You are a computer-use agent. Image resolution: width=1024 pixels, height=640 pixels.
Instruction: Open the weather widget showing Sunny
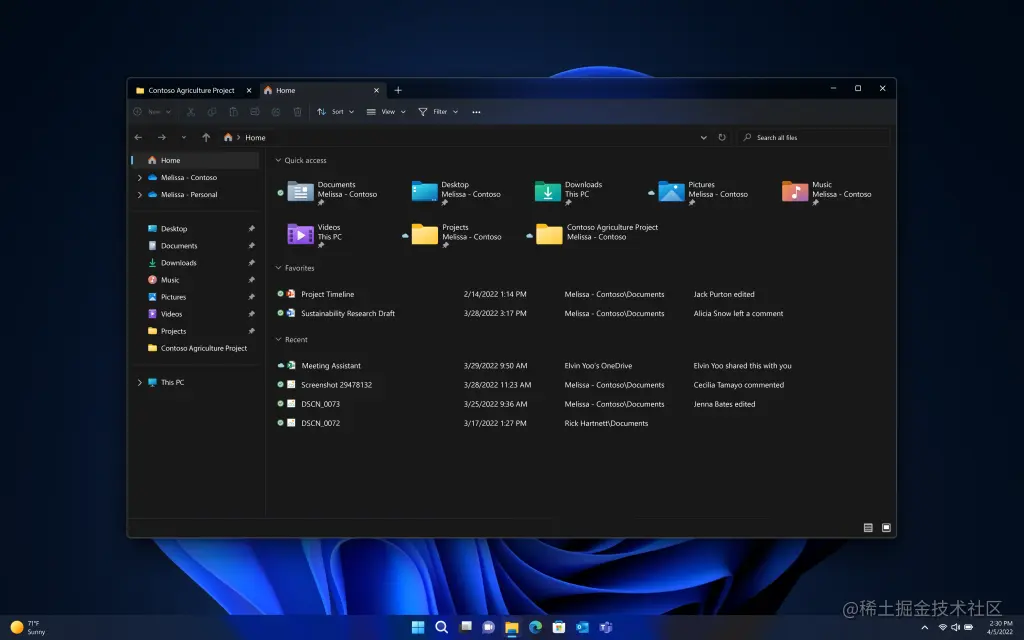coord(28,628)
